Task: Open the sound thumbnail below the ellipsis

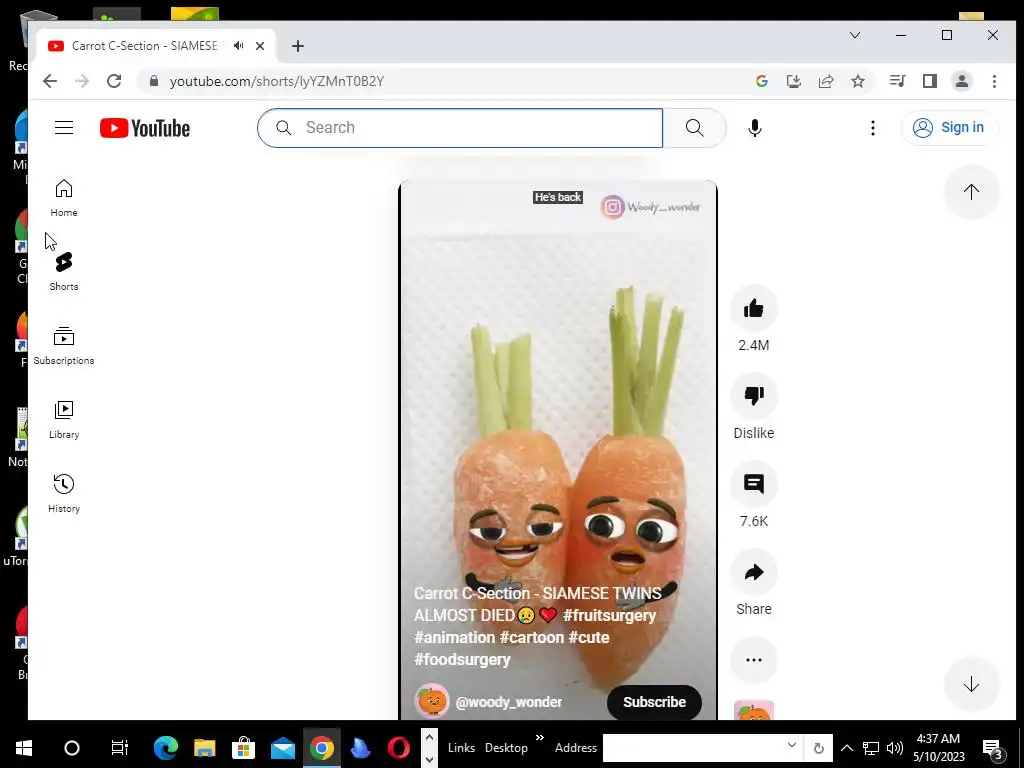Action: [754, 711]
